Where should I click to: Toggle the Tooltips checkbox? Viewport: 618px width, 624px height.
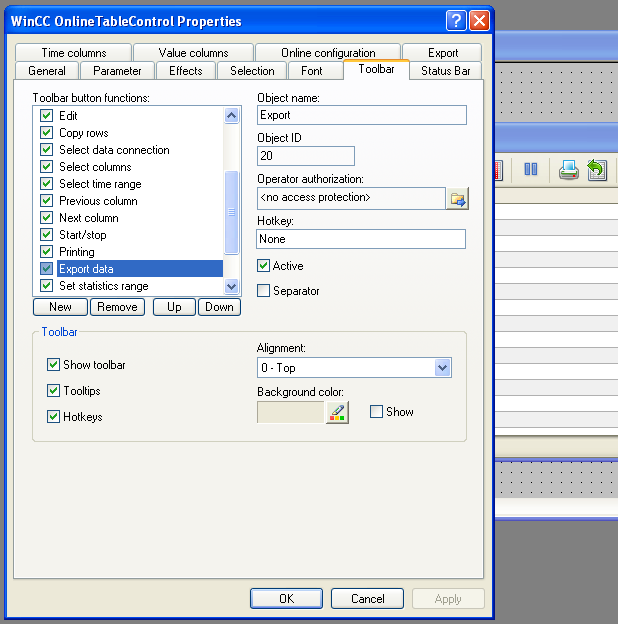[53, 390]
